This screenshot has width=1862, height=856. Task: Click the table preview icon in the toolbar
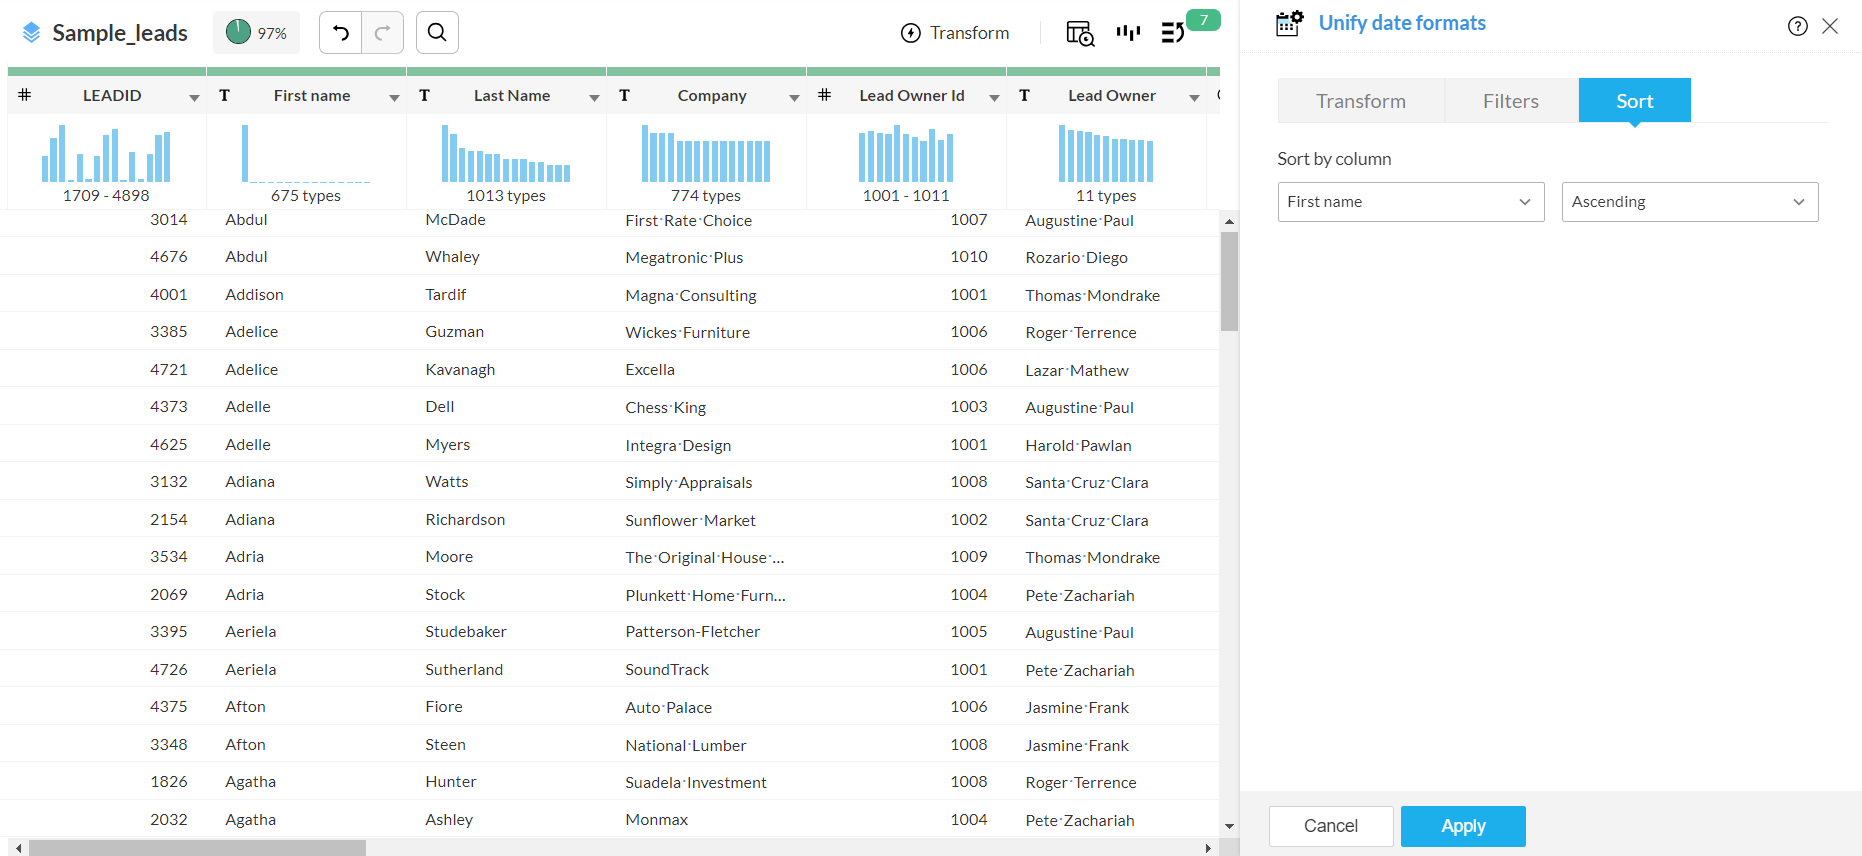(1080, 33)
